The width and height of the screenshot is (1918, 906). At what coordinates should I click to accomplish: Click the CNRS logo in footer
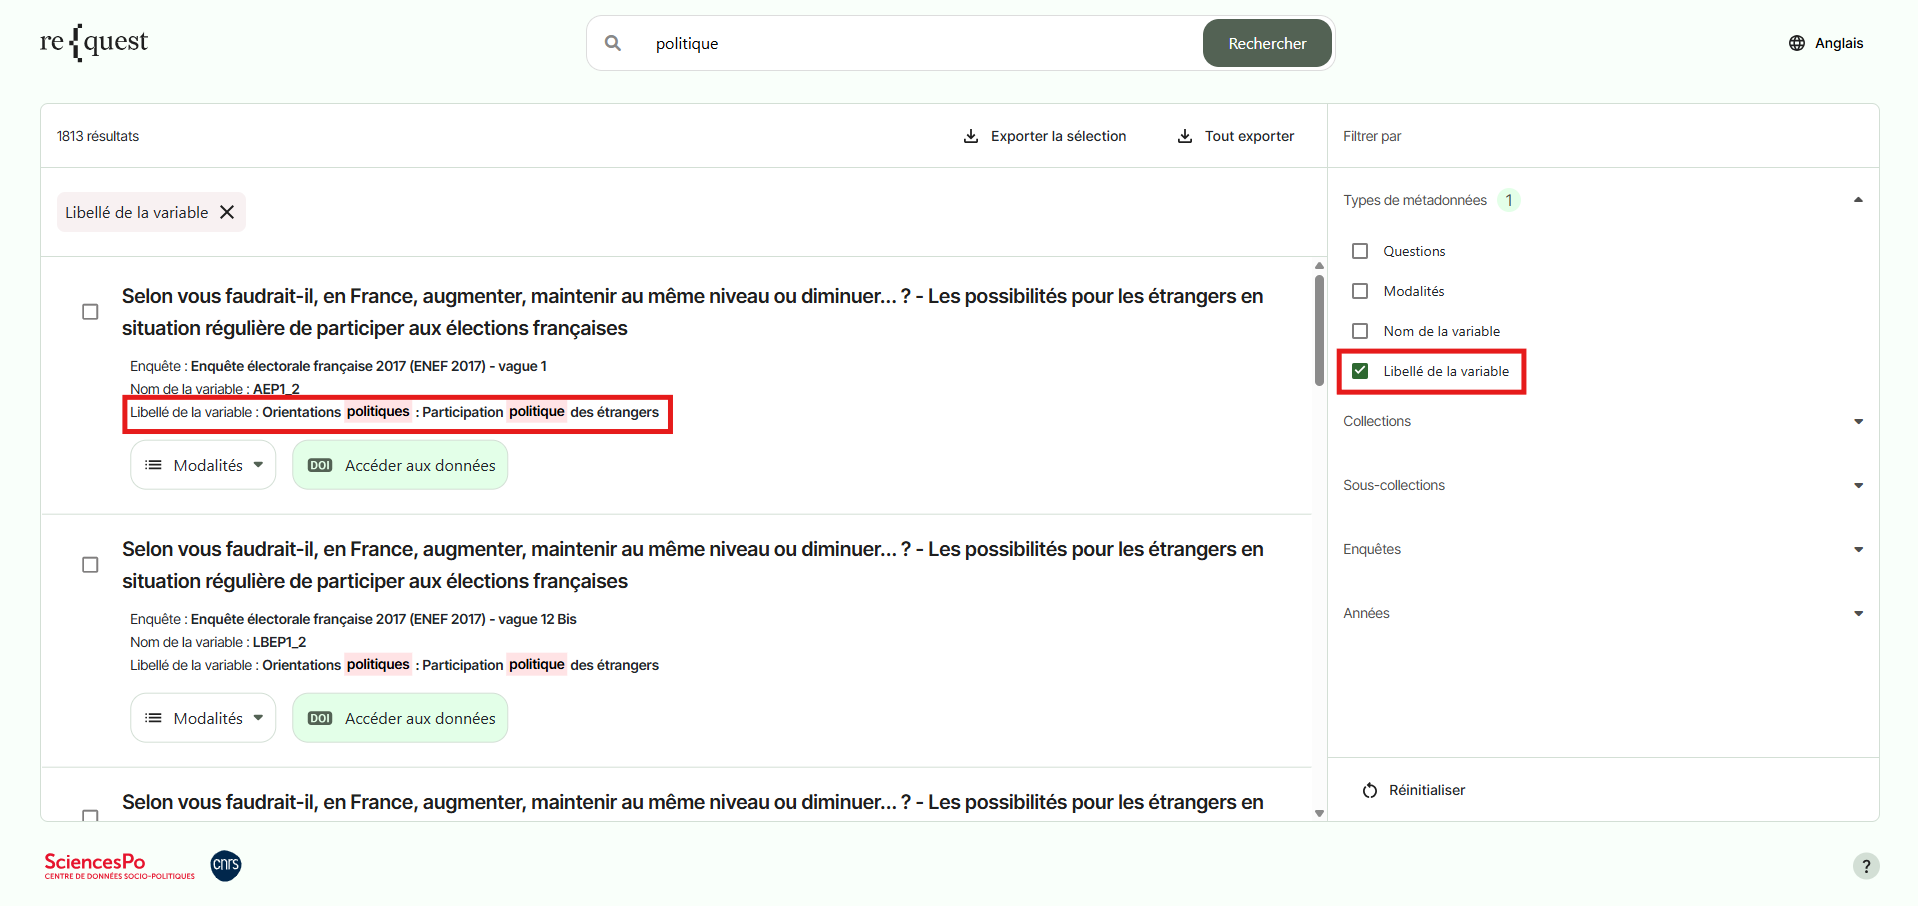[226, 865]
